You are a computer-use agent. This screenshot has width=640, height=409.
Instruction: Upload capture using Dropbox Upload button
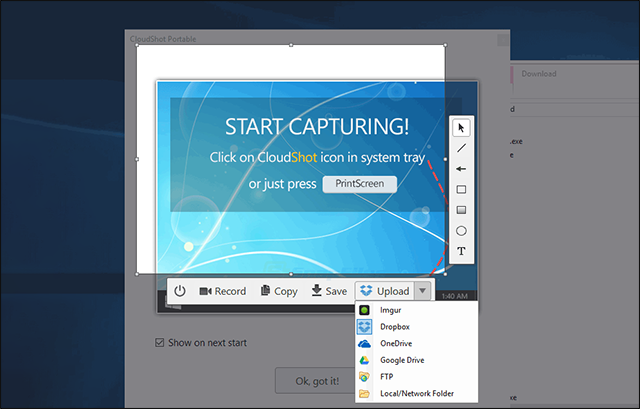[384, 291]
